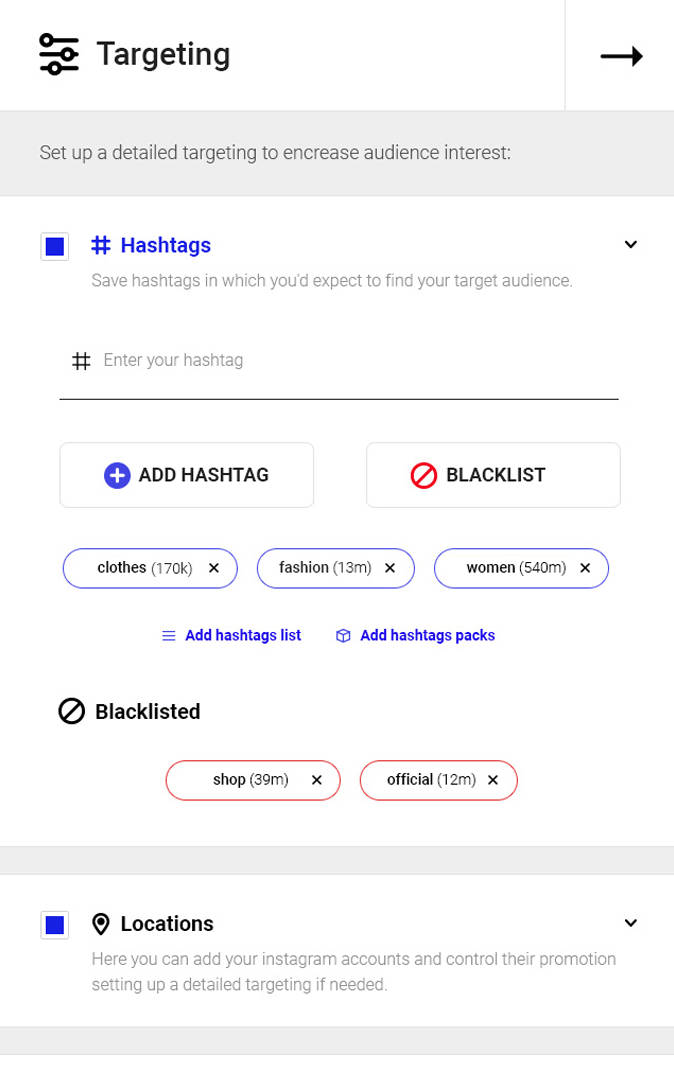Image resolution: width=674 pixels, height=1082 pixels.
Task: Click the BLACKLIST button
Action: tap(493, 474)
